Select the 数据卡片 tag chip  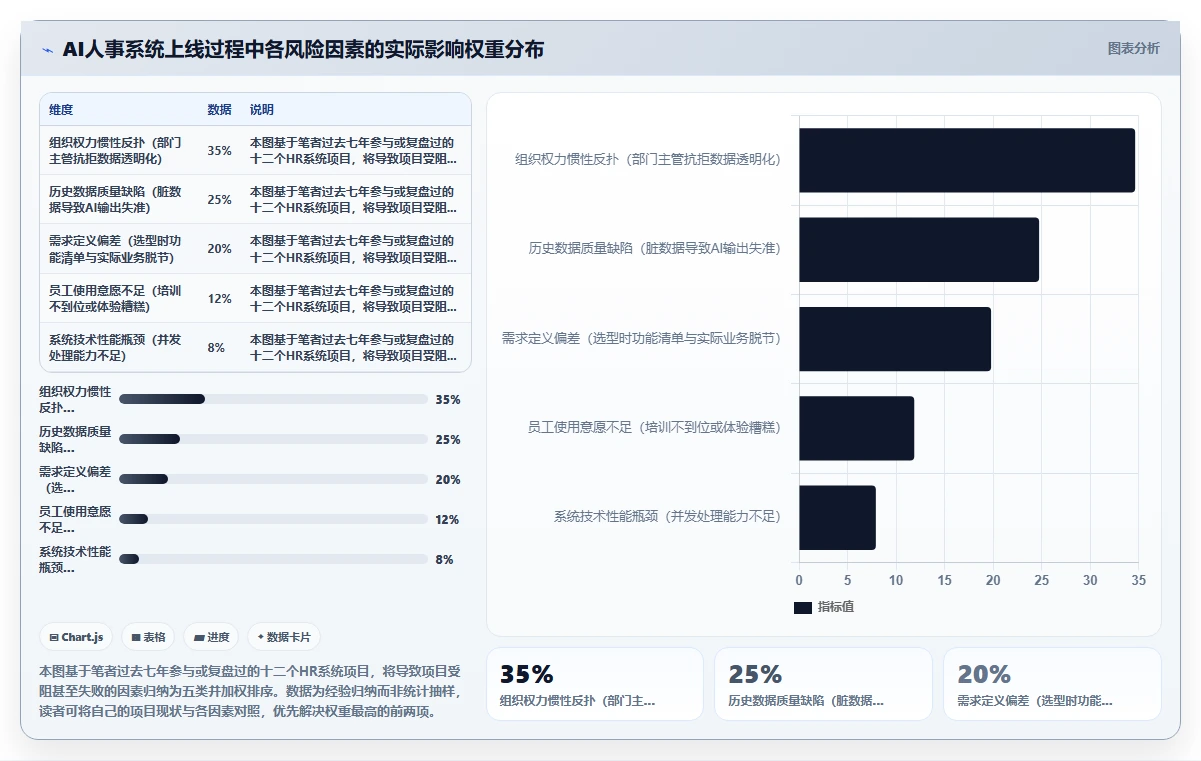pyautogui.click(x=283, y=637)
